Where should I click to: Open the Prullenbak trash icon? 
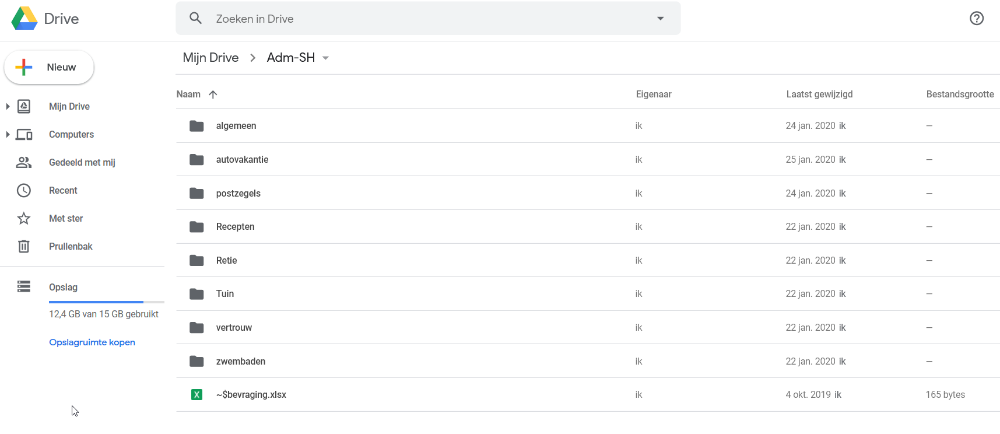pos(24,246)
